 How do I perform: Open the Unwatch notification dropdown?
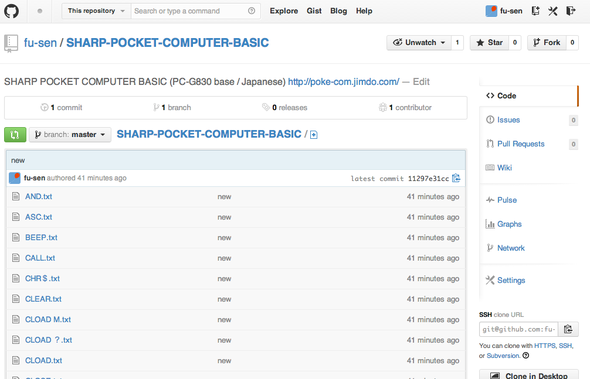[x=419, y=43]
